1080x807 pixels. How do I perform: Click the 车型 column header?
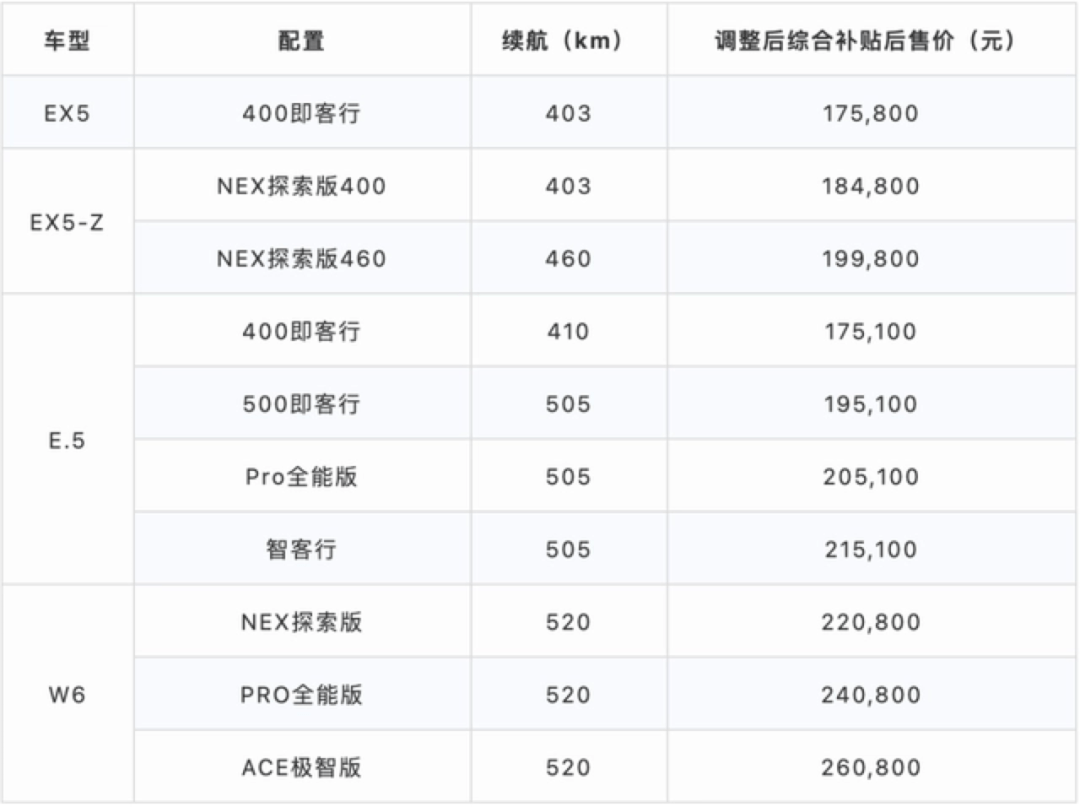[x=67, y=41]
